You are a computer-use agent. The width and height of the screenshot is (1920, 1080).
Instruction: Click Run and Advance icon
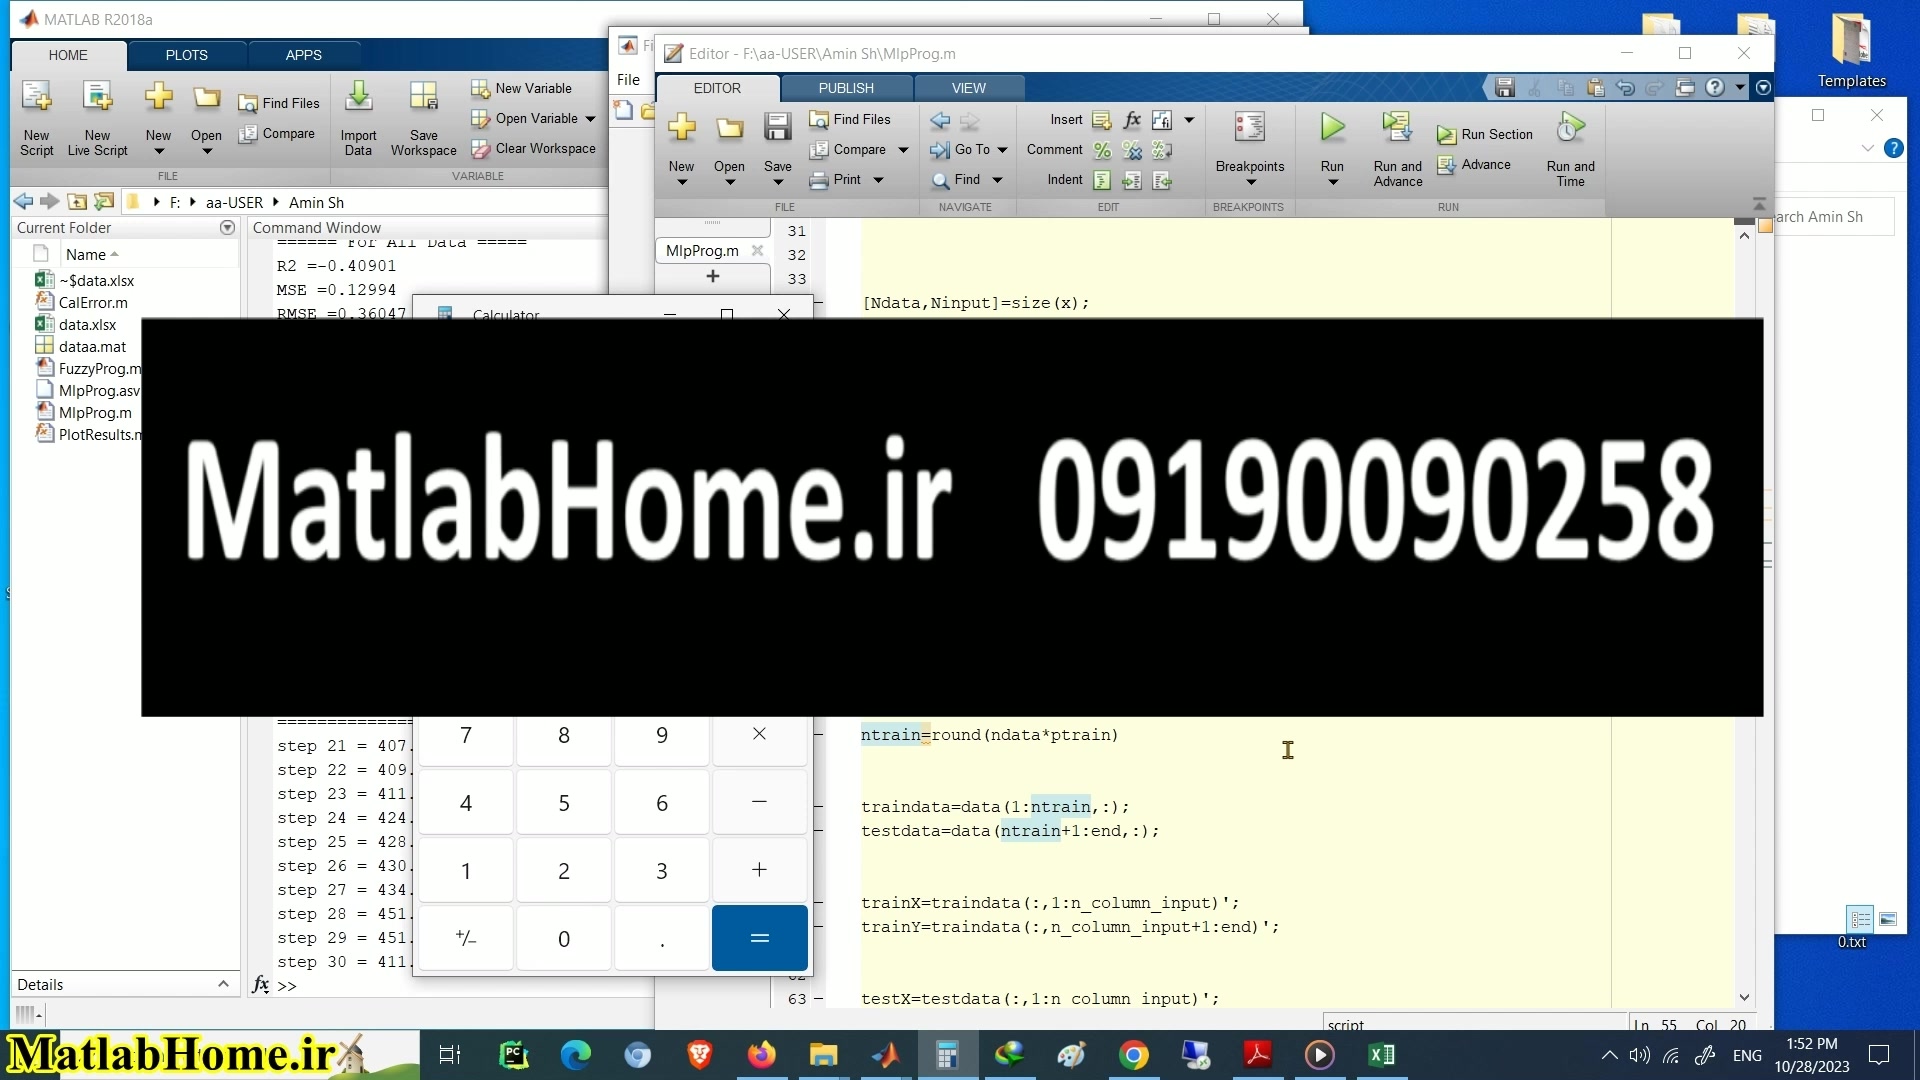tap(1397, 128)
